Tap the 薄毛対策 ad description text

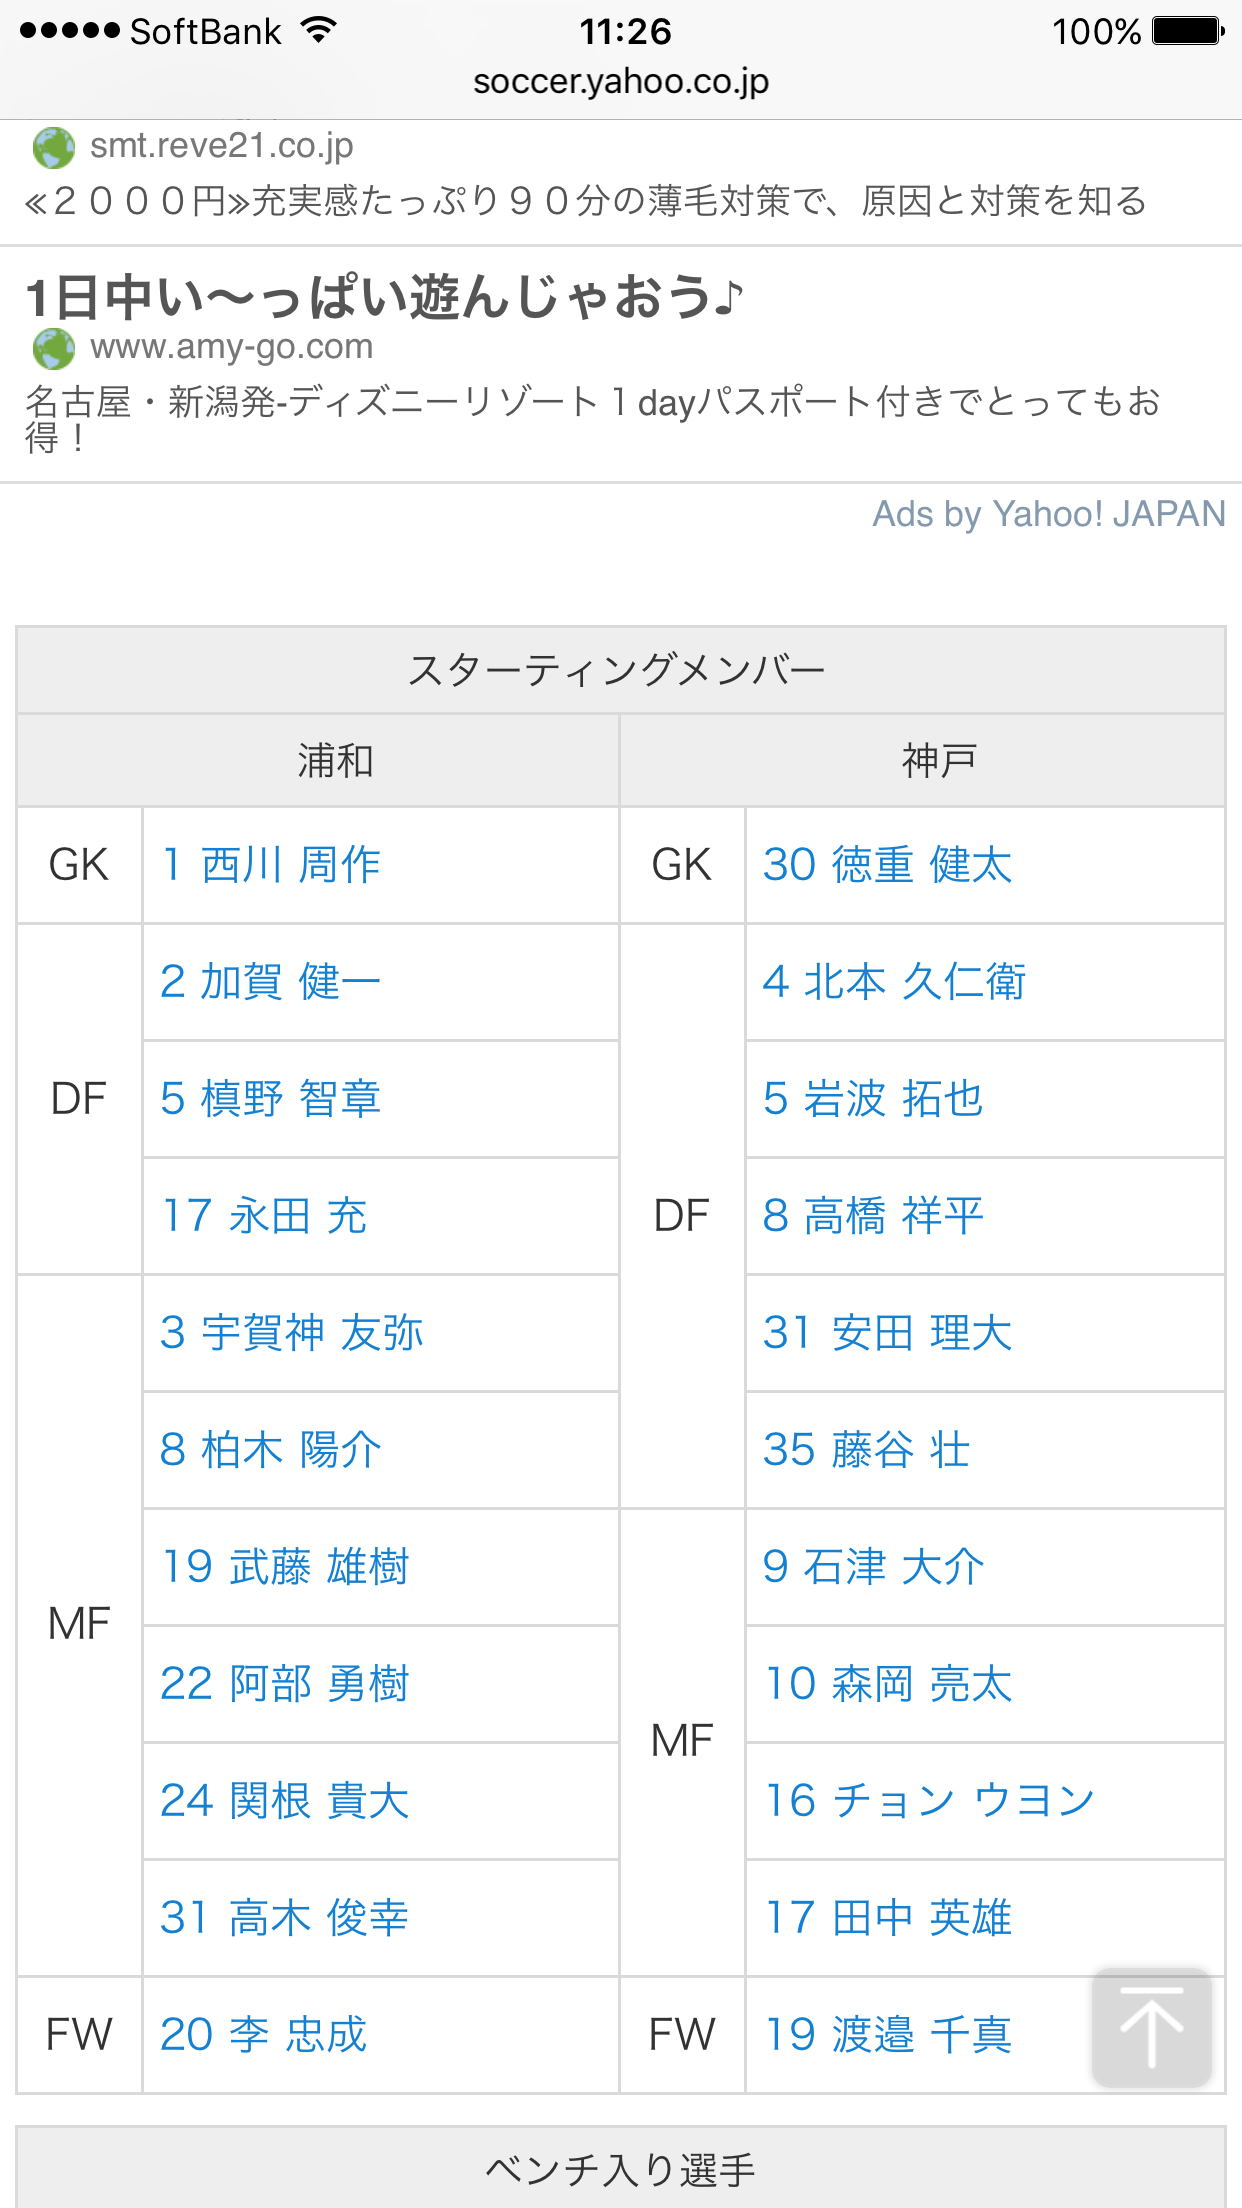pyautogui.click(x=586, y=202)
